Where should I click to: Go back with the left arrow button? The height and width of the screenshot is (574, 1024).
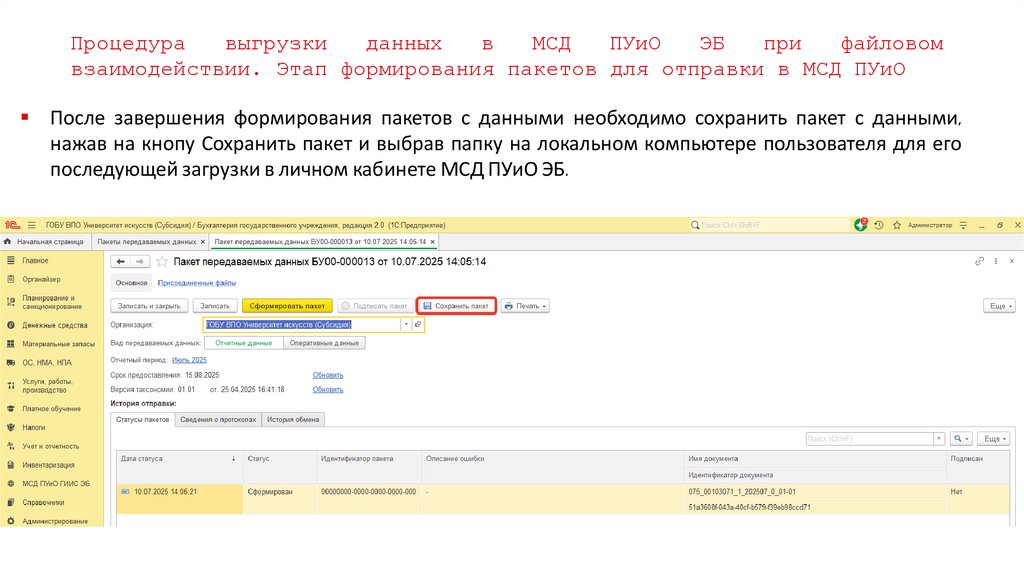tap(120, 261)
